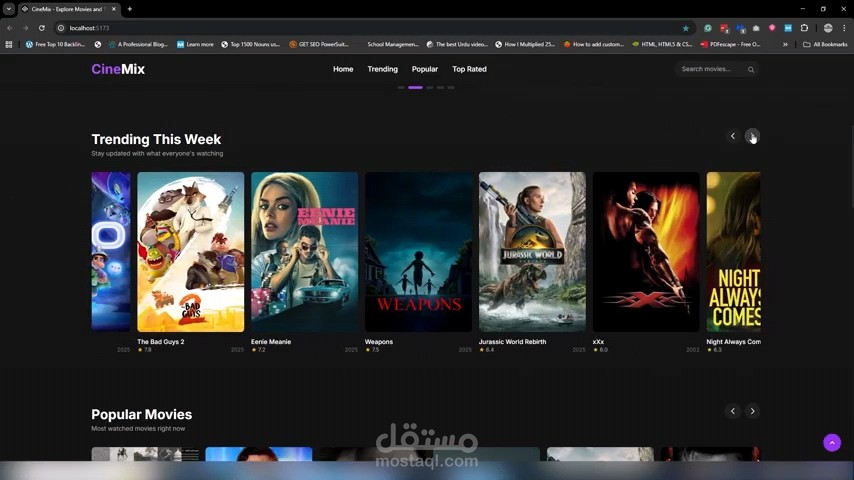Show next Trending This Week movies
This screenshot has width=854, height=480.
tap(752, 136)
